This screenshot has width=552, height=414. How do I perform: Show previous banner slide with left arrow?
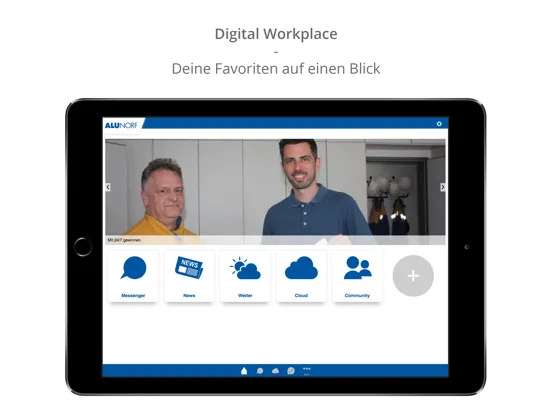coord(108,187)
